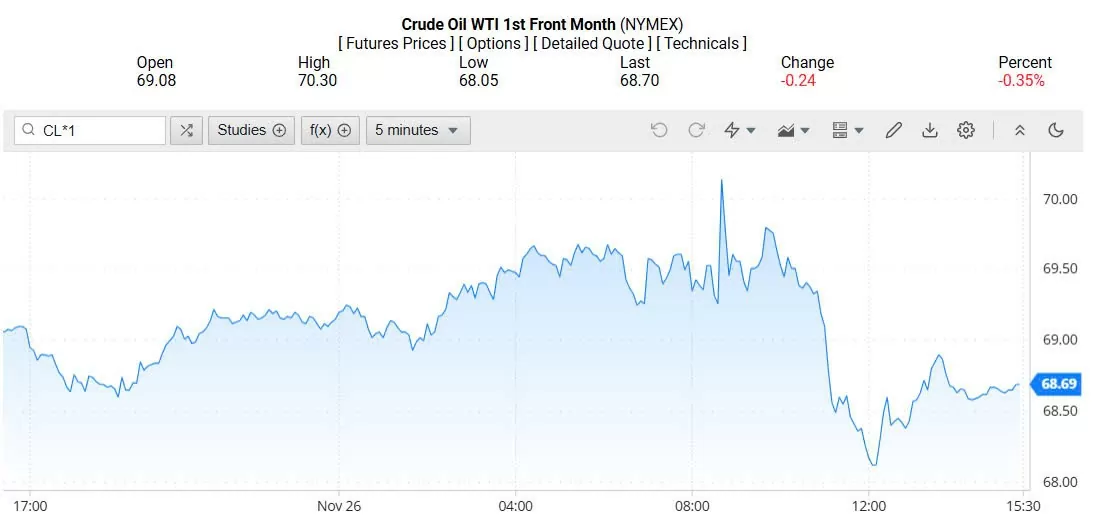Change the 5 minutes interval dropdown
The image size is (1097, 517).
pos(417,130)
